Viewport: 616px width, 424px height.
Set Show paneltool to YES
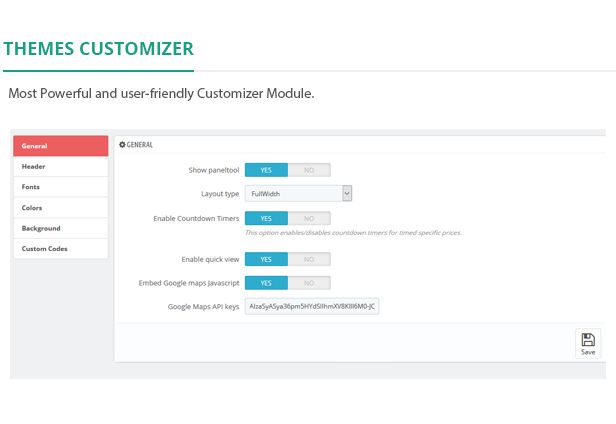tap(266, 170)
